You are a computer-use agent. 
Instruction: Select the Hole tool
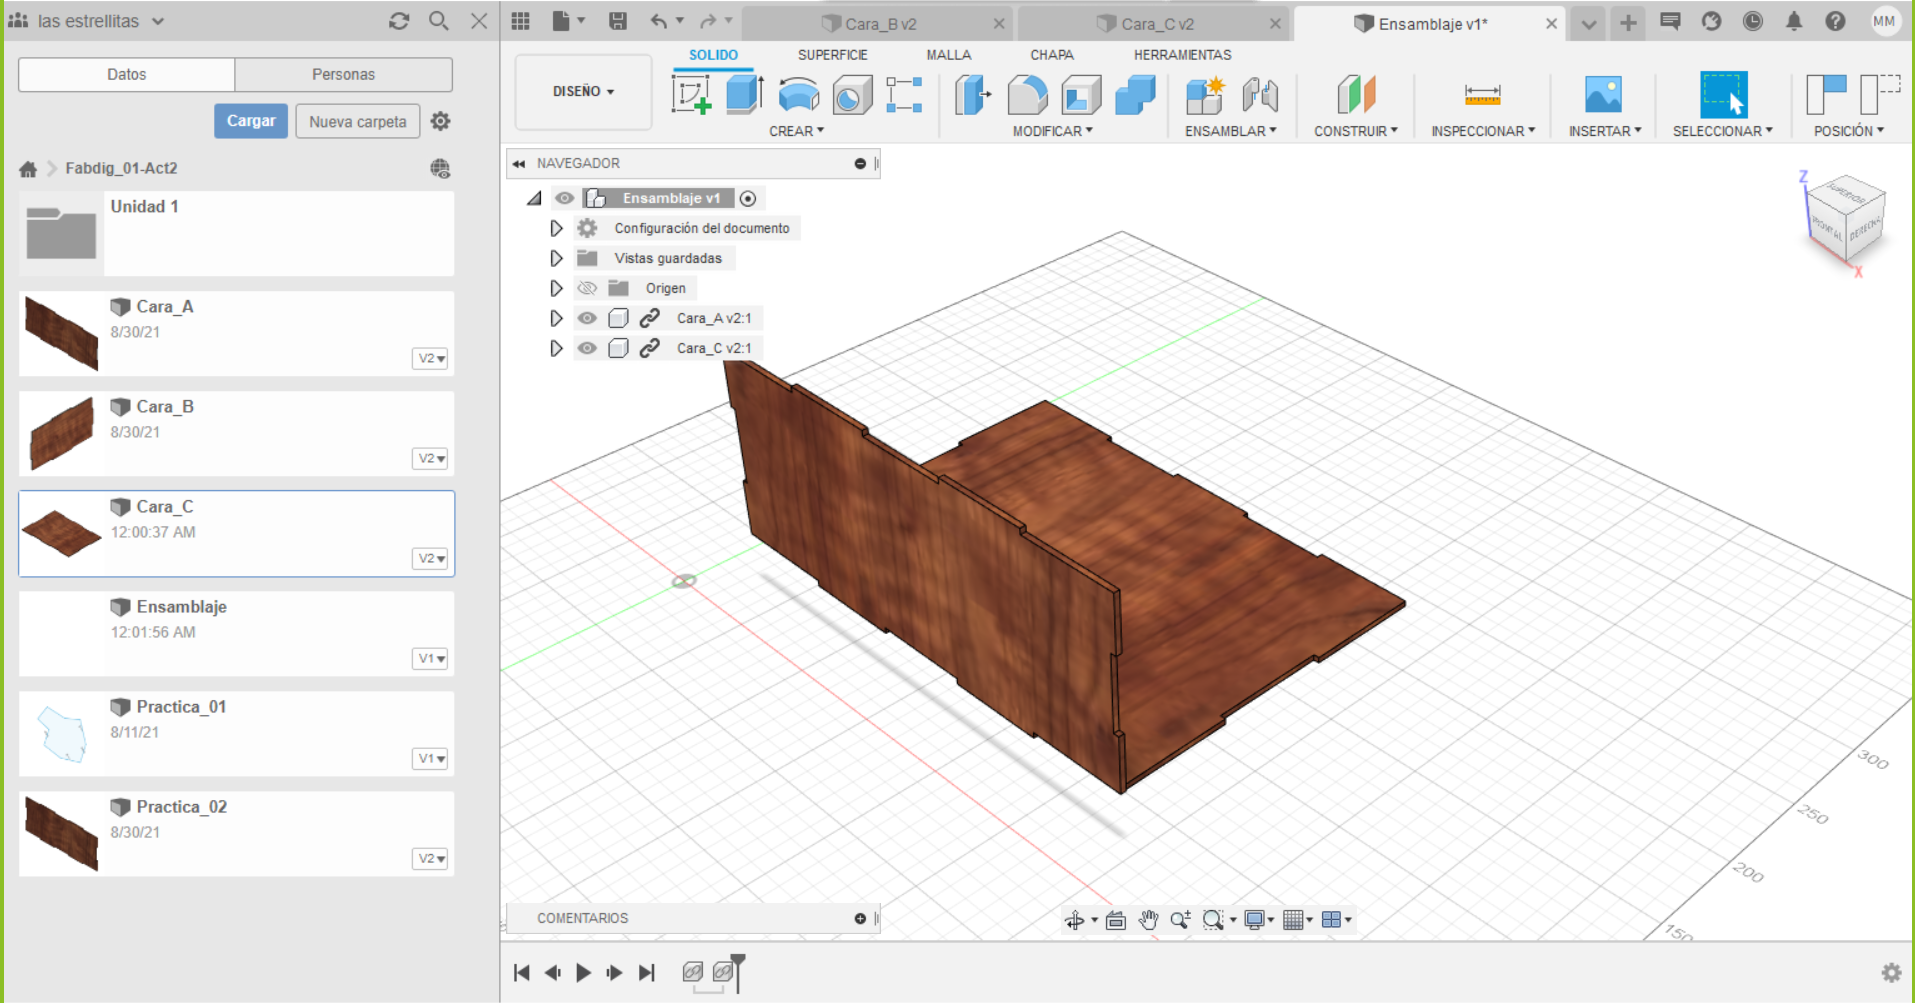coord(852,95)
